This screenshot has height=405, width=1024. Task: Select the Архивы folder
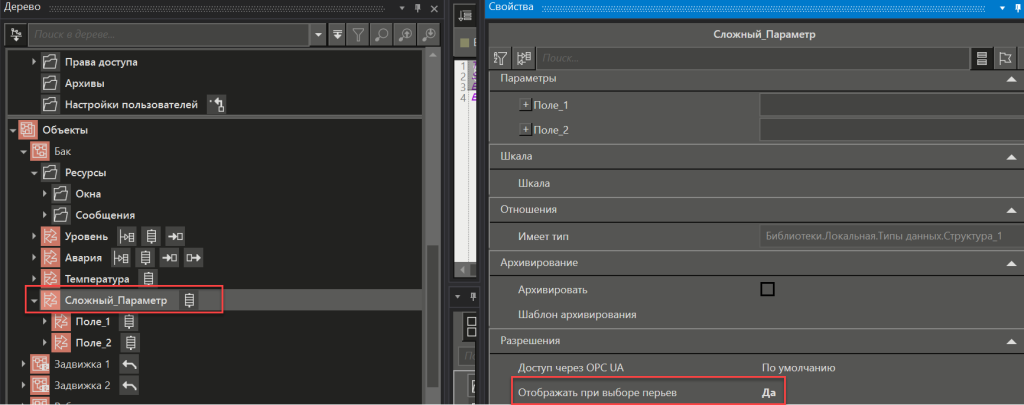(x=85, y=83)
